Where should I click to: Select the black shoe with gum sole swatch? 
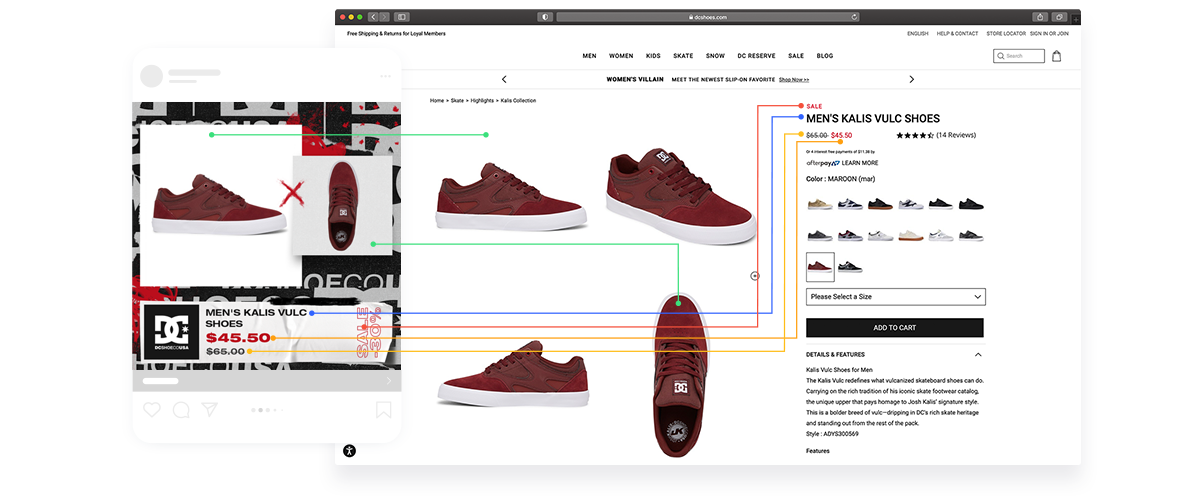click(x=880, y=203)
